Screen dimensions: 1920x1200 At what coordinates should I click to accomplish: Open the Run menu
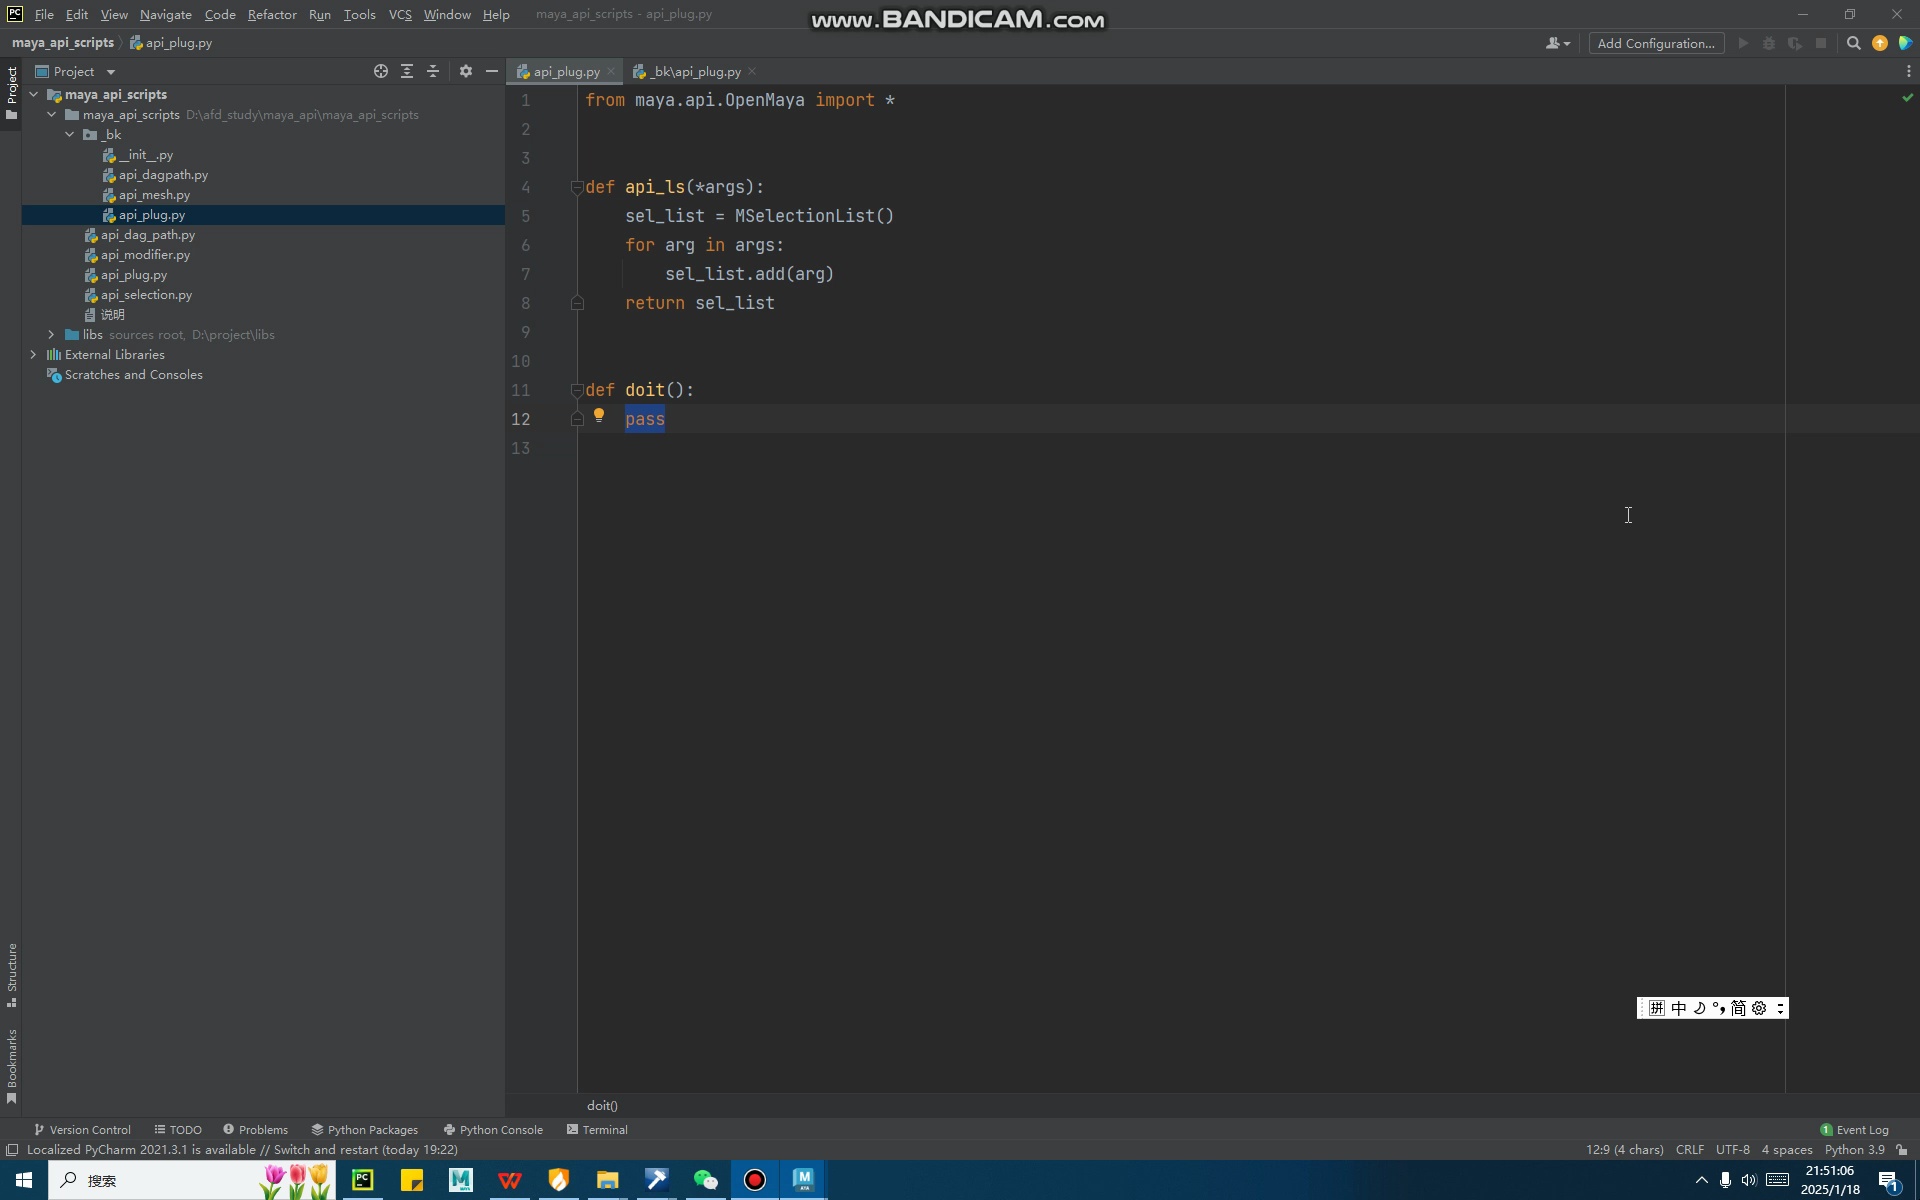(319, 14)
